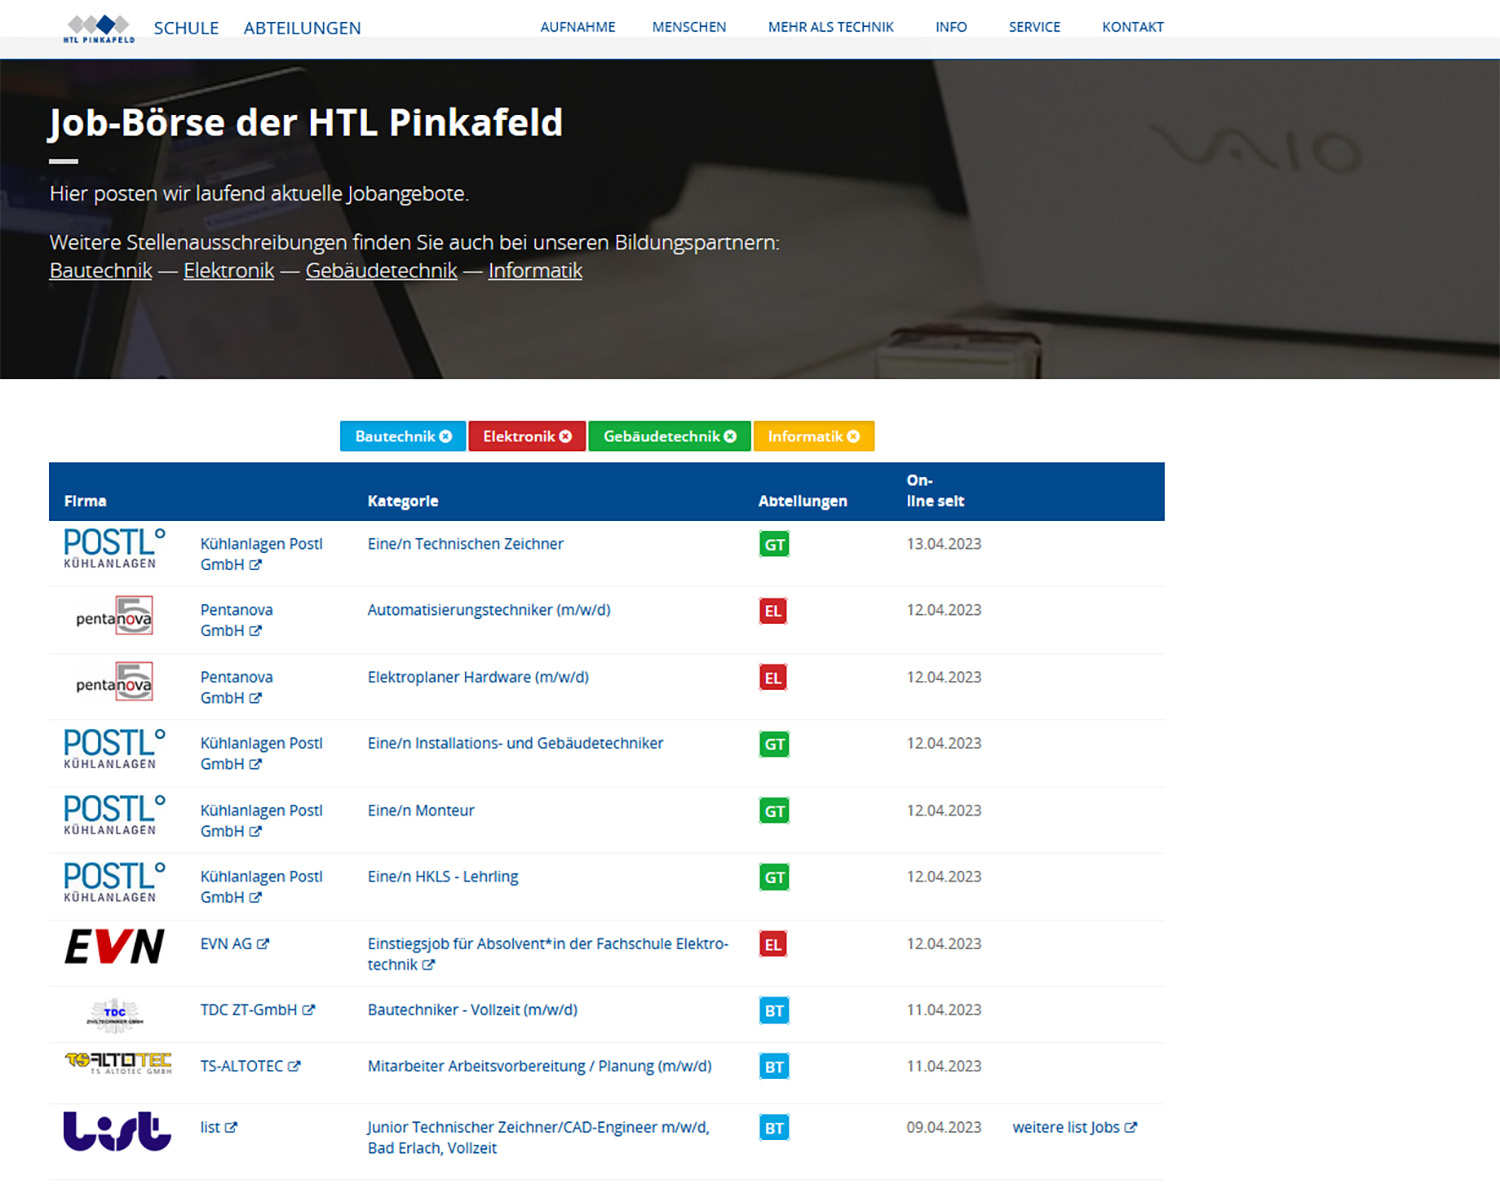Open the ABTEILUNGEN menu

(x=302, y=28)
